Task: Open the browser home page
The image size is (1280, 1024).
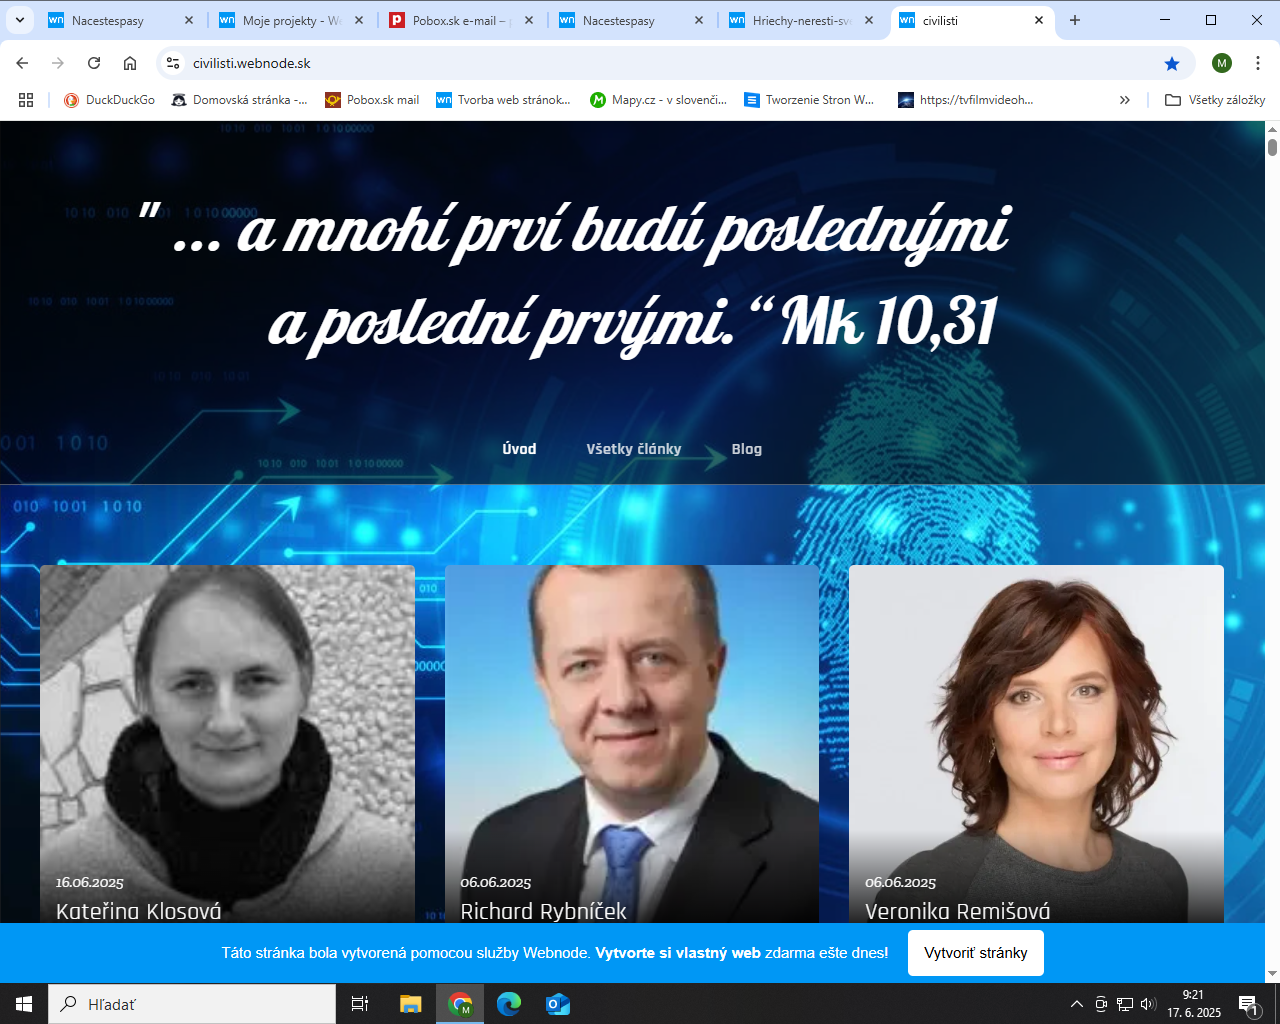Action: 130,63
